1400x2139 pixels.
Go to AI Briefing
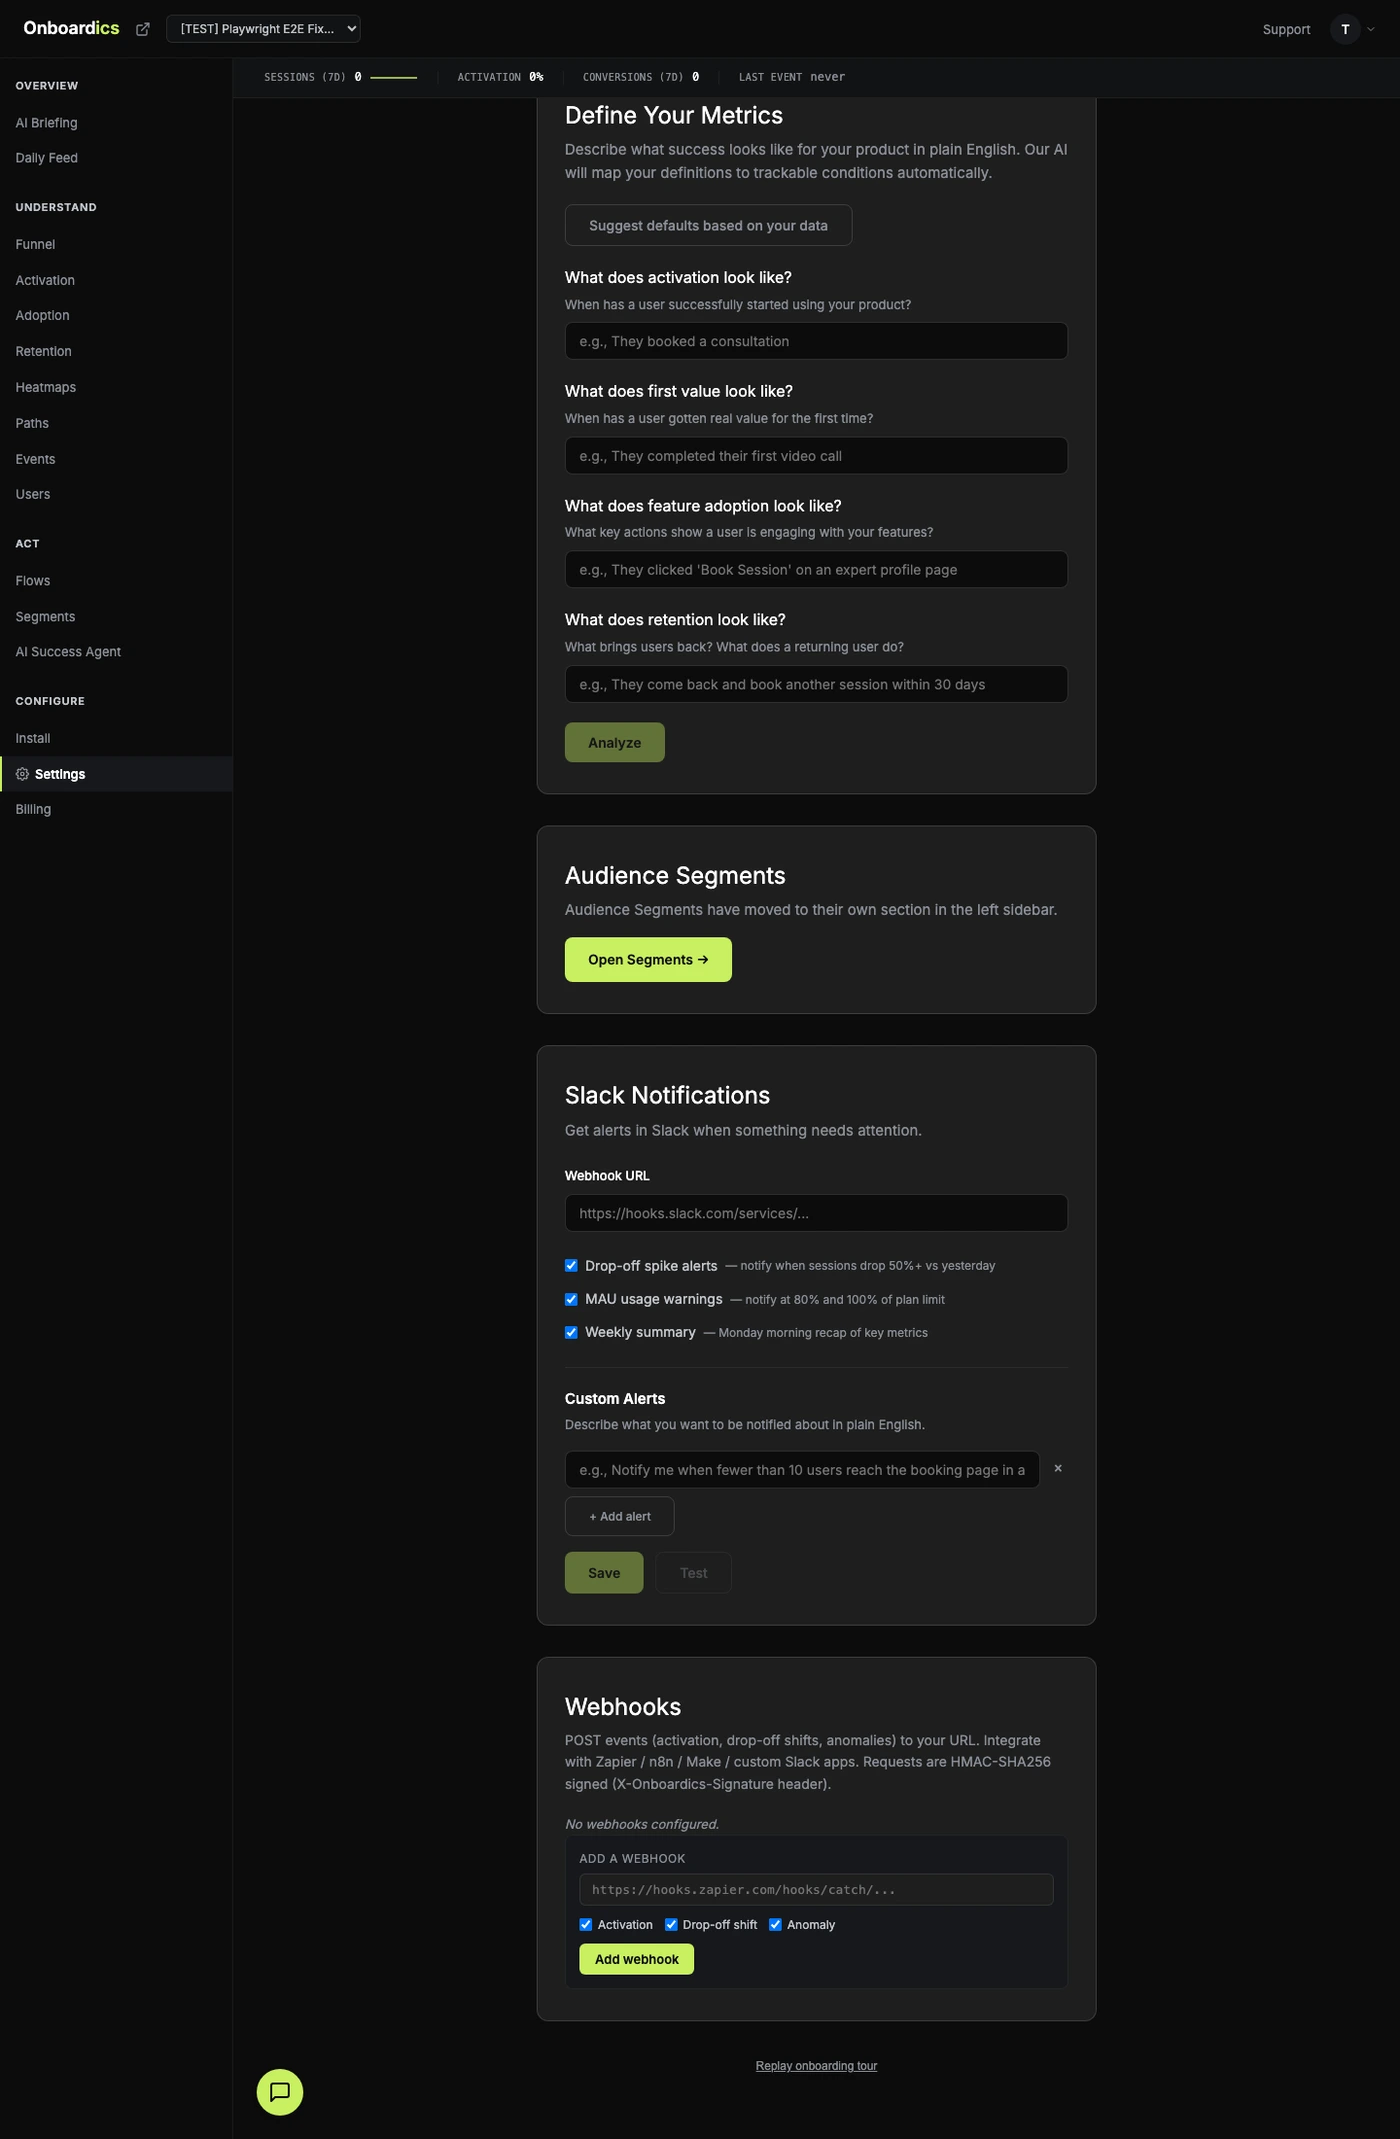tap(46, 123)
